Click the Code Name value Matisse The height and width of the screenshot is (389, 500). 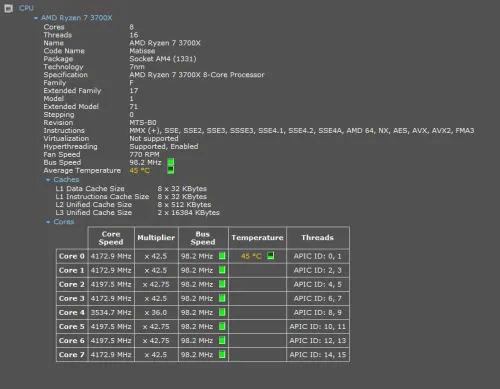(x=142, y=51)
